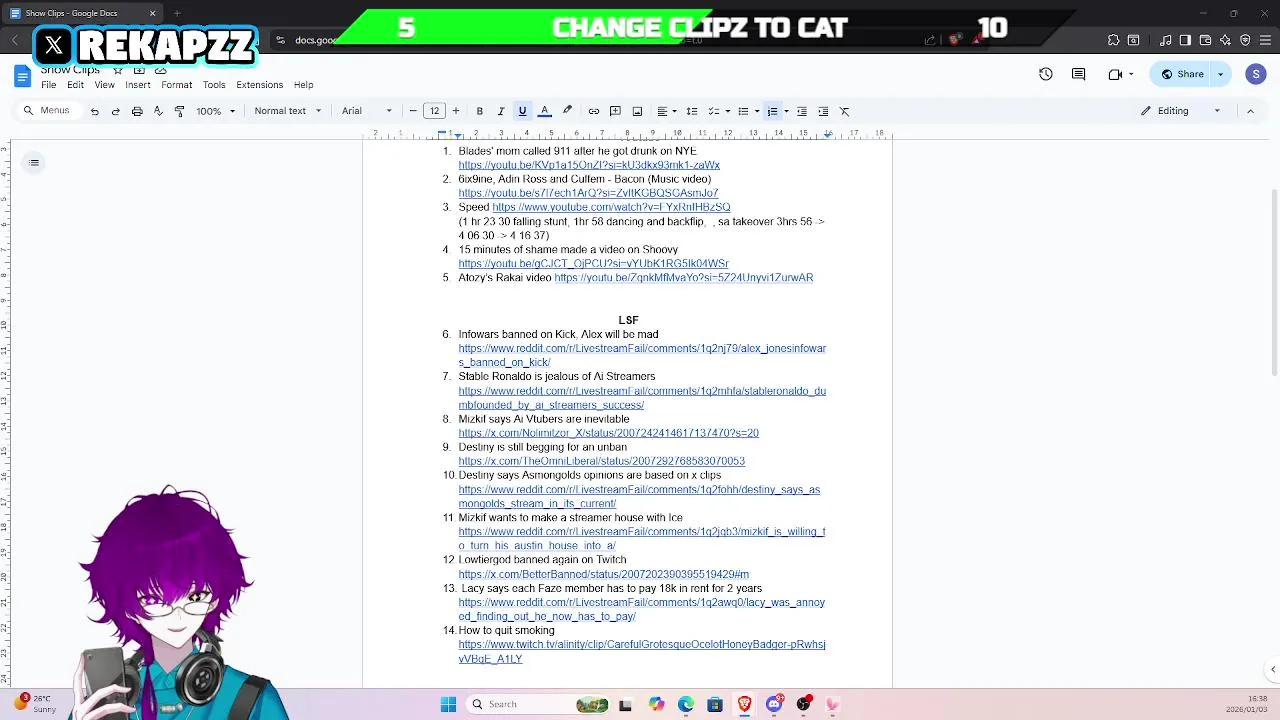
Task: Open the File menu
Action: point(48,85)
